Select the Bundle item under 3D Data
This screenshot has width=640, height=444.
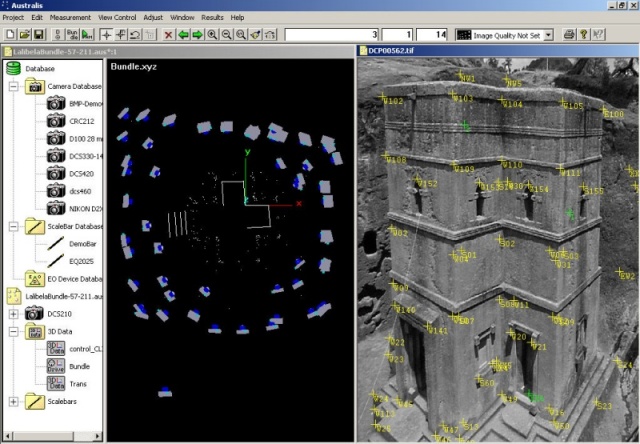coord(80,366)
